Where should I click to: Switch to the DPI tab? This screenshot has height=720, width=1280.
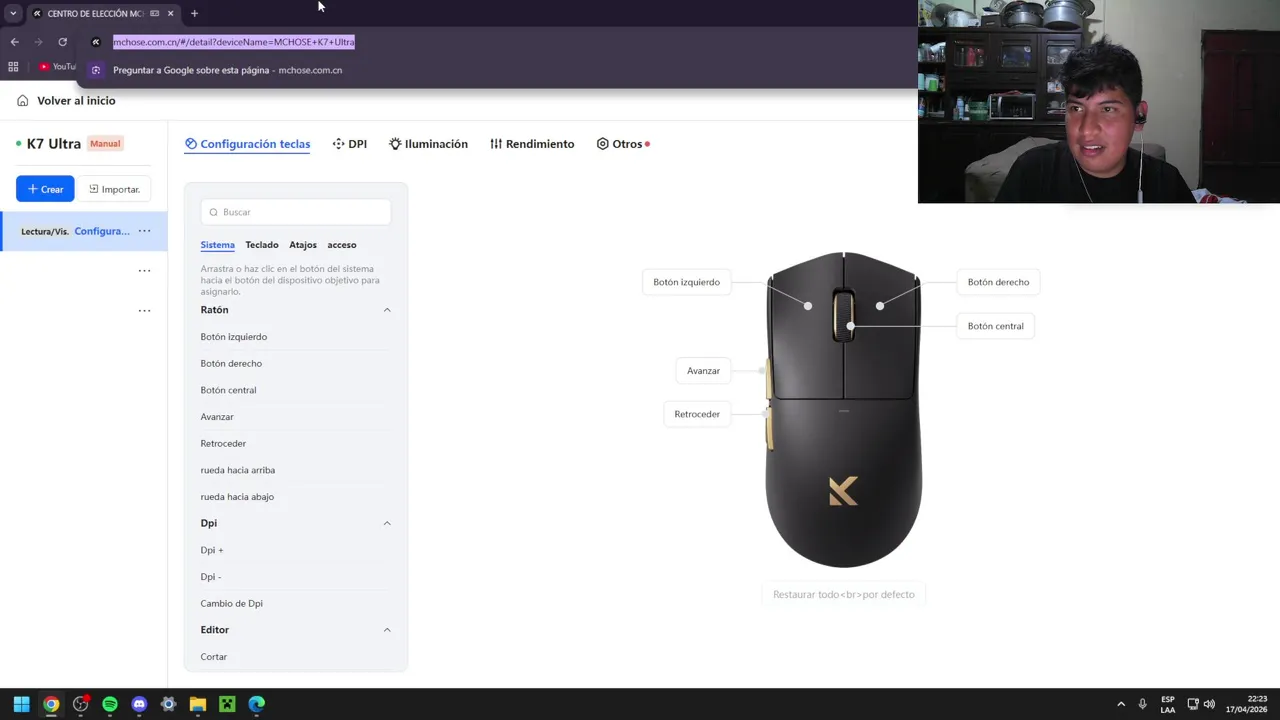[350, 144]
